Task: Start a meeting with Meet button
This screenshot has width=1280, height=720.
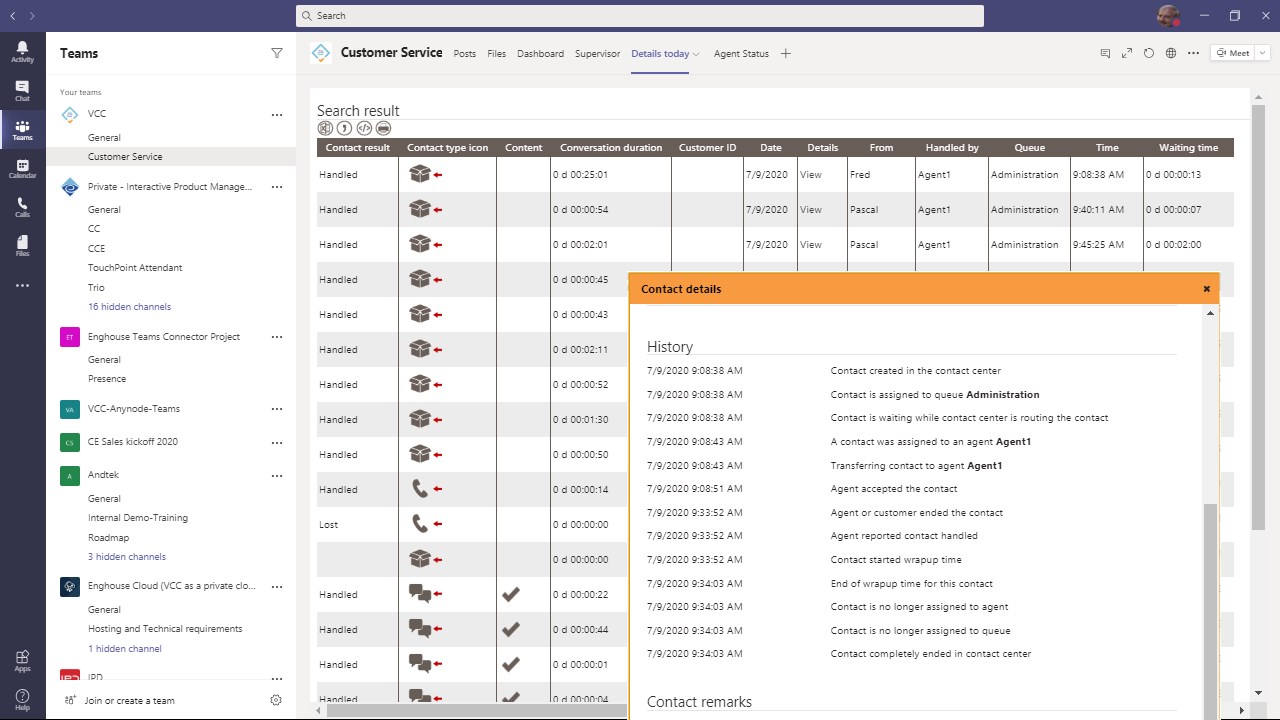Action: tap(1233, 54)
